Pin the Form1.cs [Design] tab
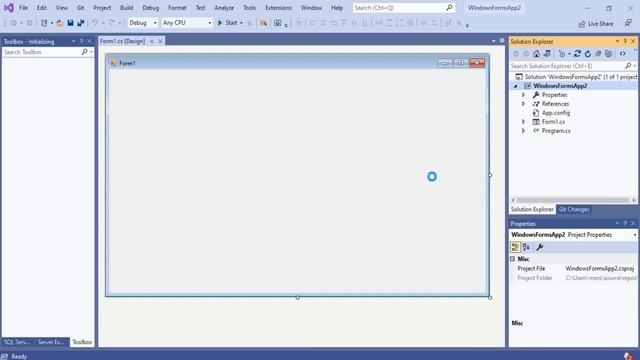This screenshot has width=640, height=360. [x=152, y=41]
